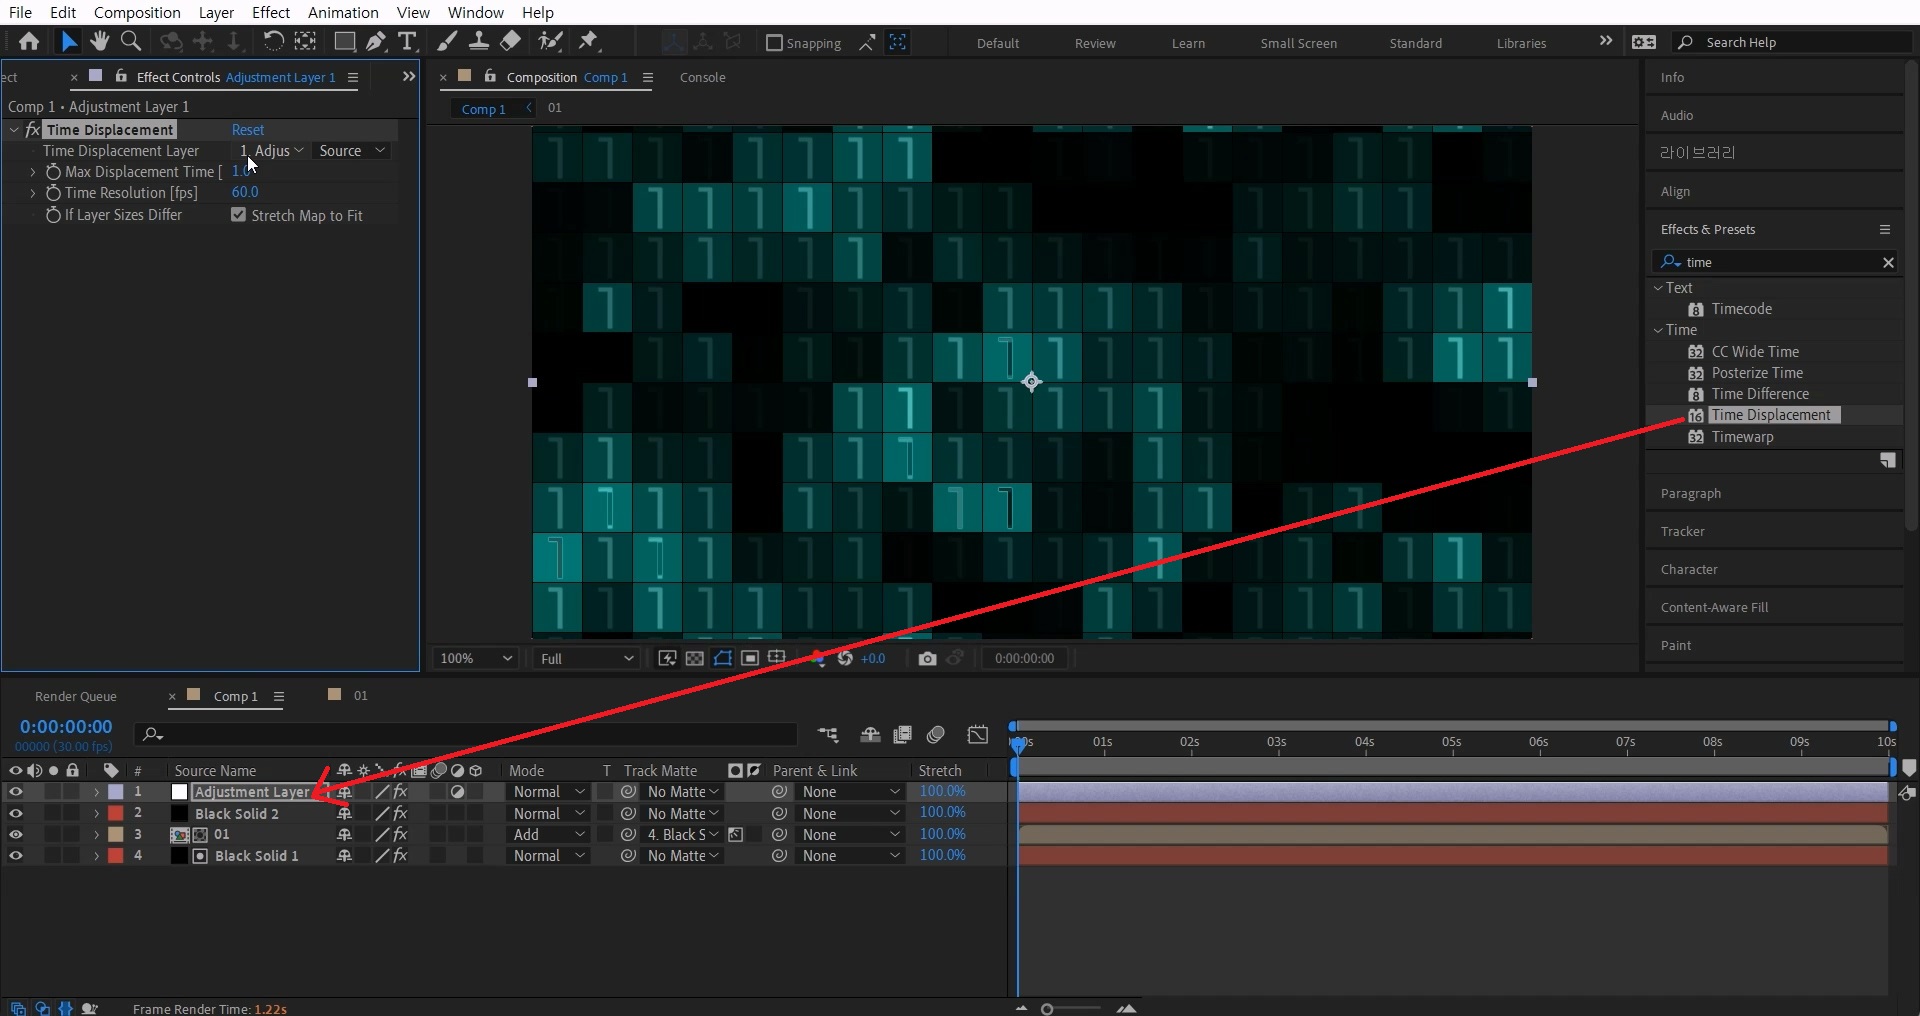1920x1016 pixels.
Task: Collapse the Time category in Effects & Presets
Action: [1658, 330]
